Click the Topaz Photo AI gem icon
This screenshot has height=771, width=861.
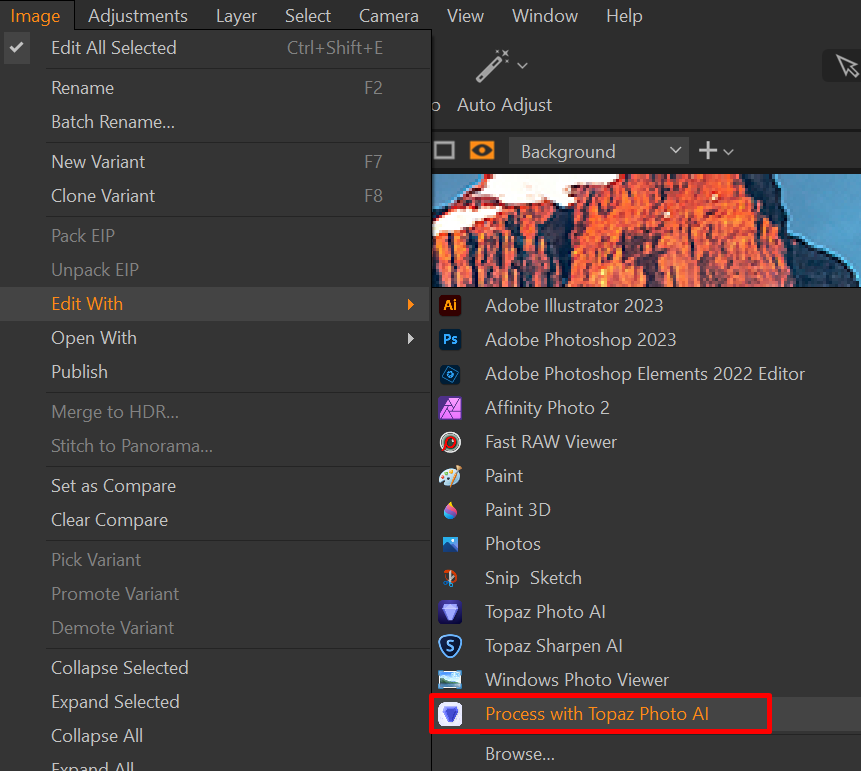point(450,612)
